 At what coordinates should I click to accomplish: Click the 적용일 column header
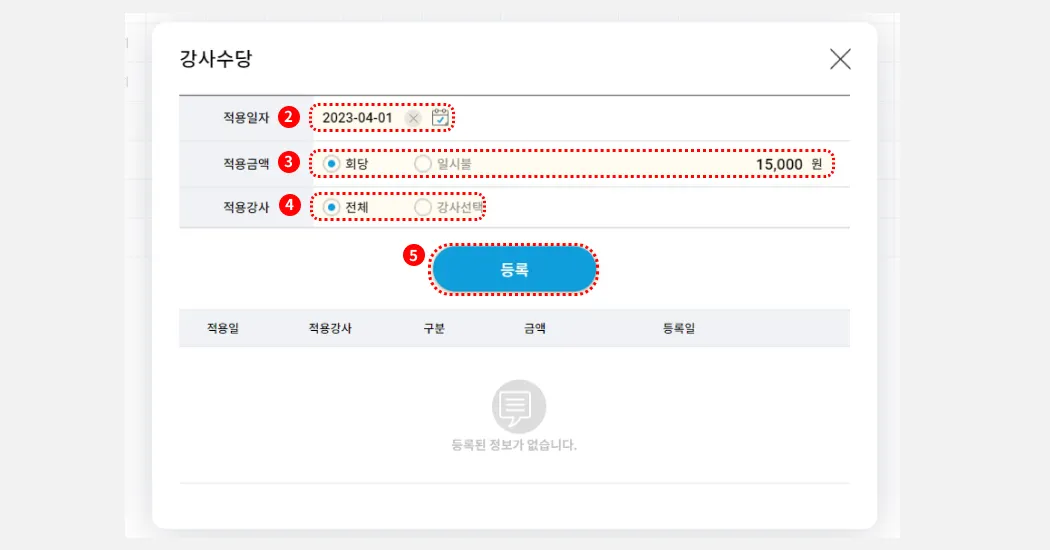[x=223, y=328]
